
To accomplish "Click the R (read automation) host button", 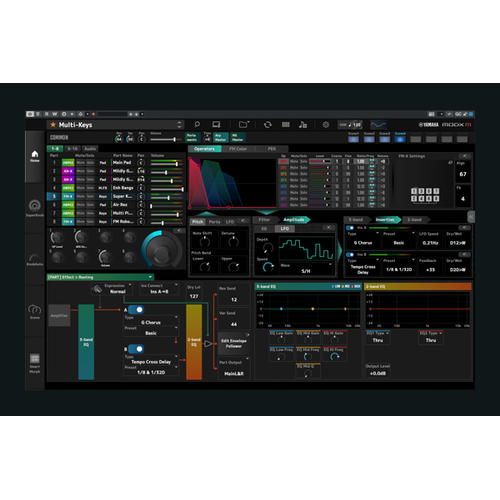I will tap(47, 114).
